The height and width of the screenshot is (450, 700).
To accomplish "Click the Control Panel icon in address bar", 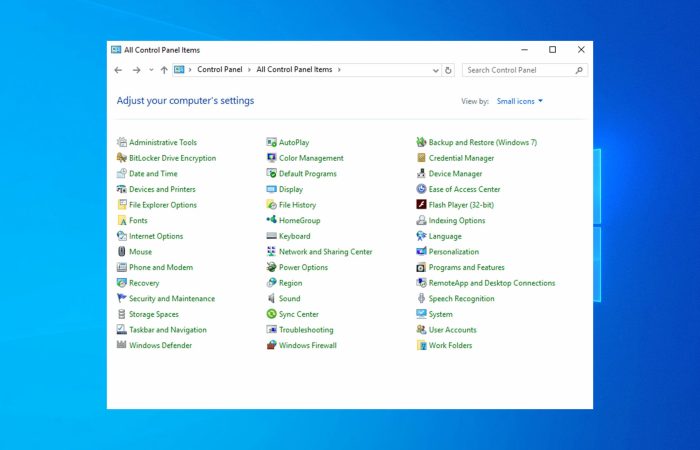I will [x=179, y=70].
